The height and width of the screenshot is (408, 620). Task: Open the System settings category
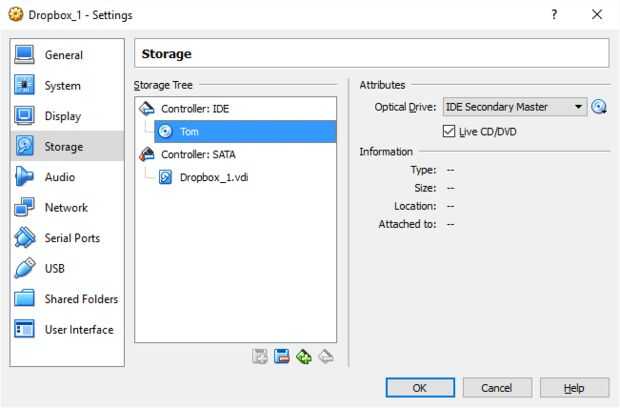click(62, 86)
